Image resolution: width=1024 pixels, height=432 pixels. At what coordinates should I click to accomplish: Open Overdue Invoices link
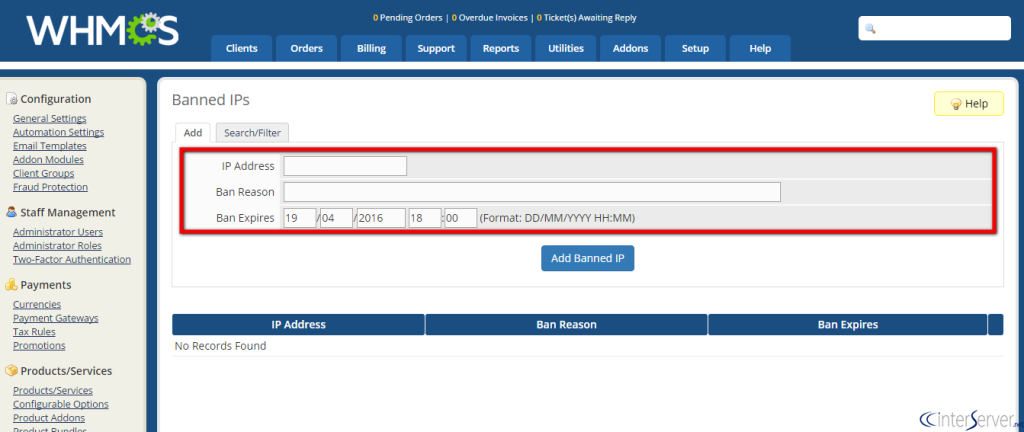pos(489,18)
